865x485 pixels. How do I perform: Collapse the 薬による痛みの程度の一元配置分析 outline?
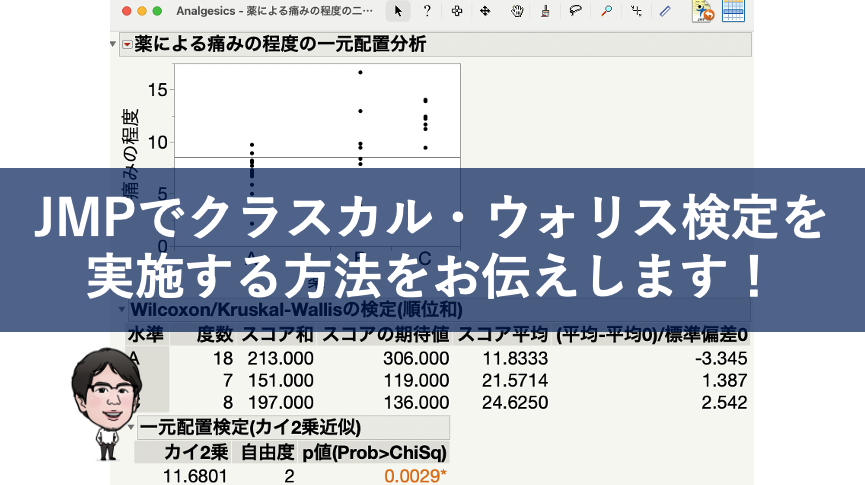[113, 44]
